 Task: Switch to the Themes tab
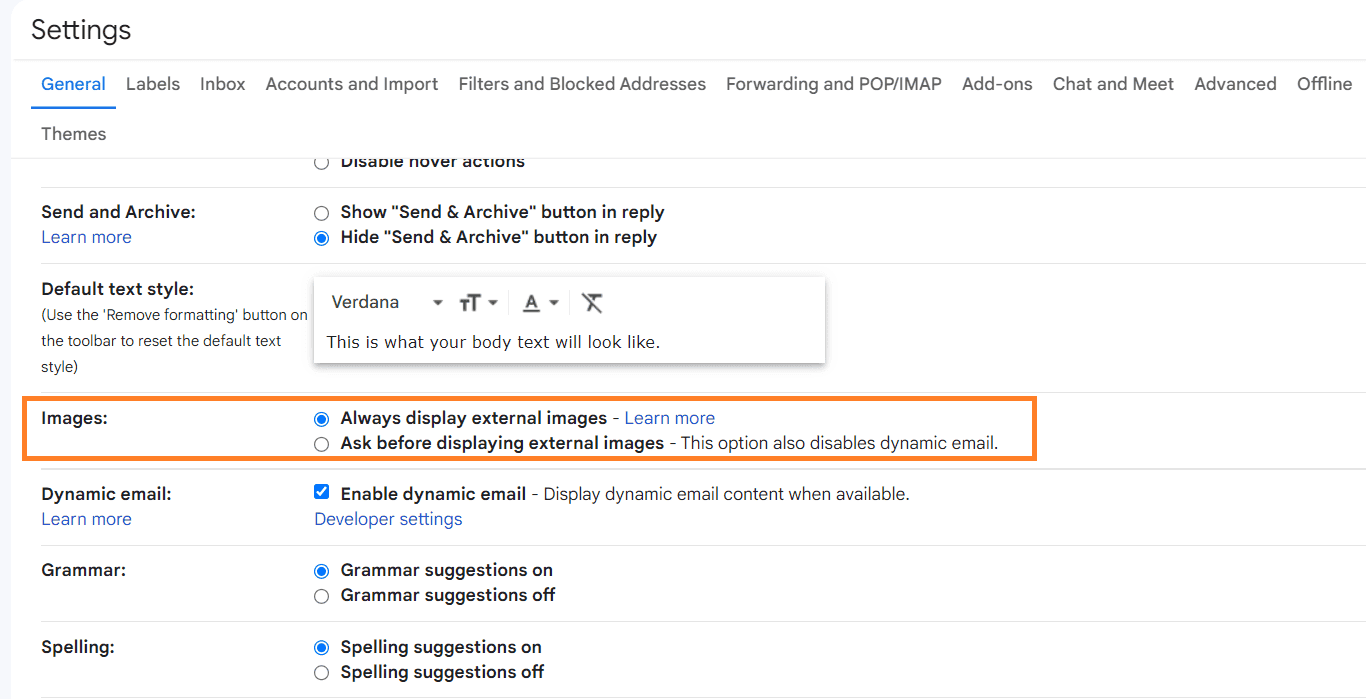(73, 133)
